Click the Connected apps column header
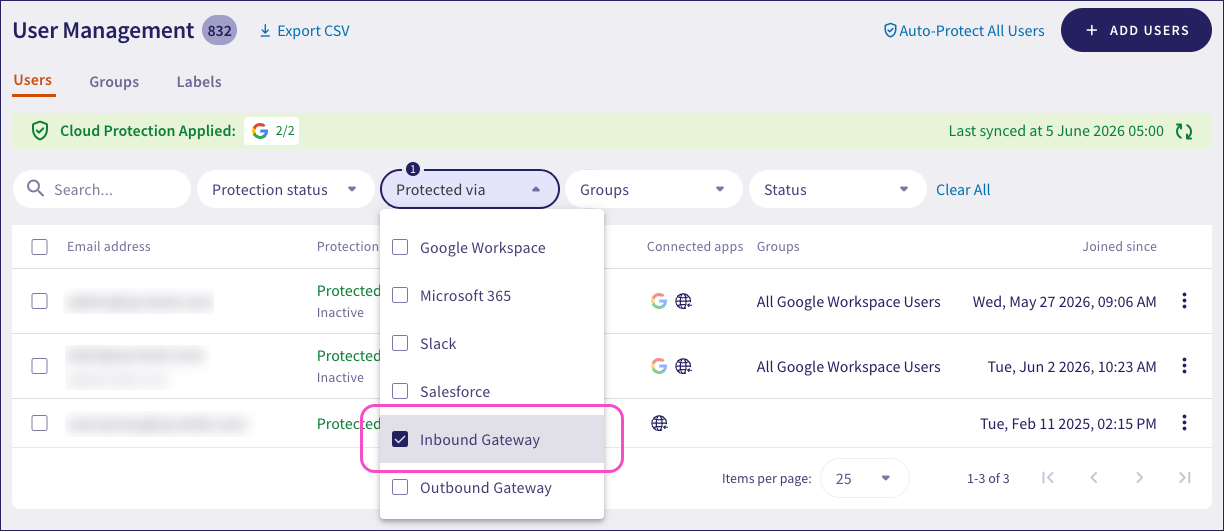Image resolution: width=1224 pixels, height=531 pixels. 695,247
